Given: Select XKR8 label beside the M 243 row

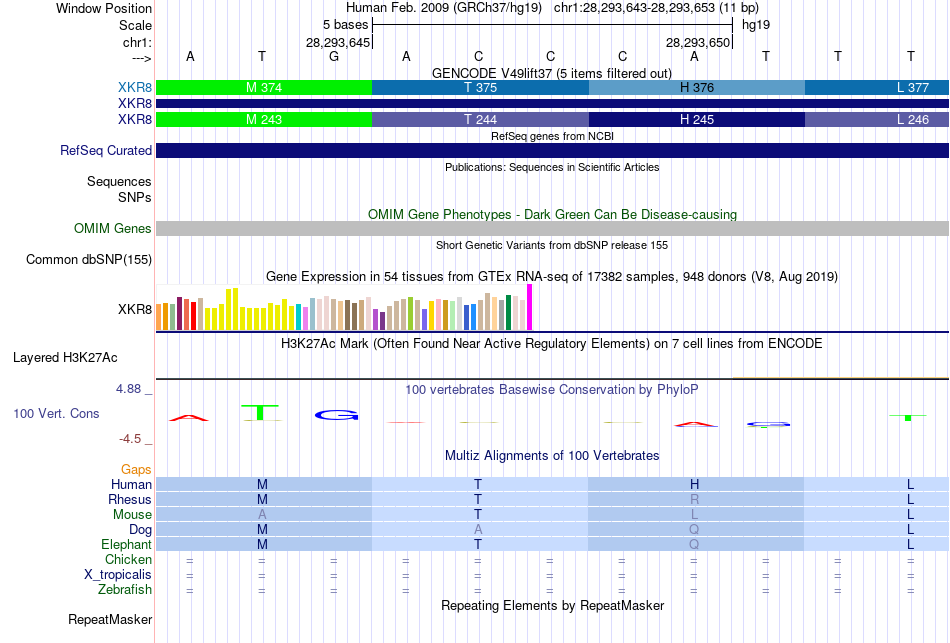Looking at the screenshot, I should coord(135,119).
